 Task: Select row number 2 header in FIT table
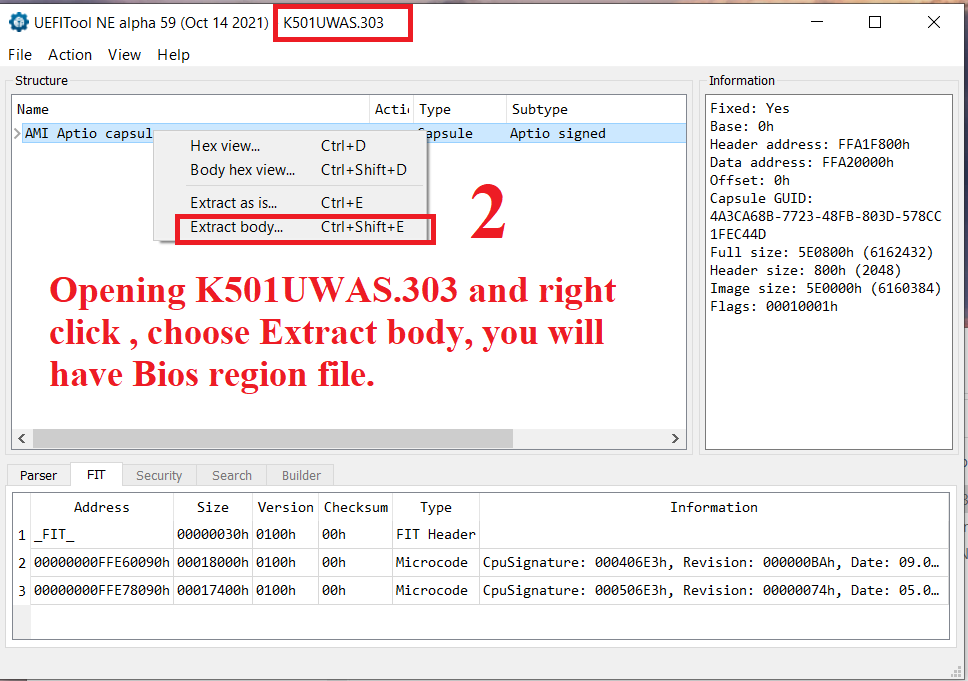point(22,562)
